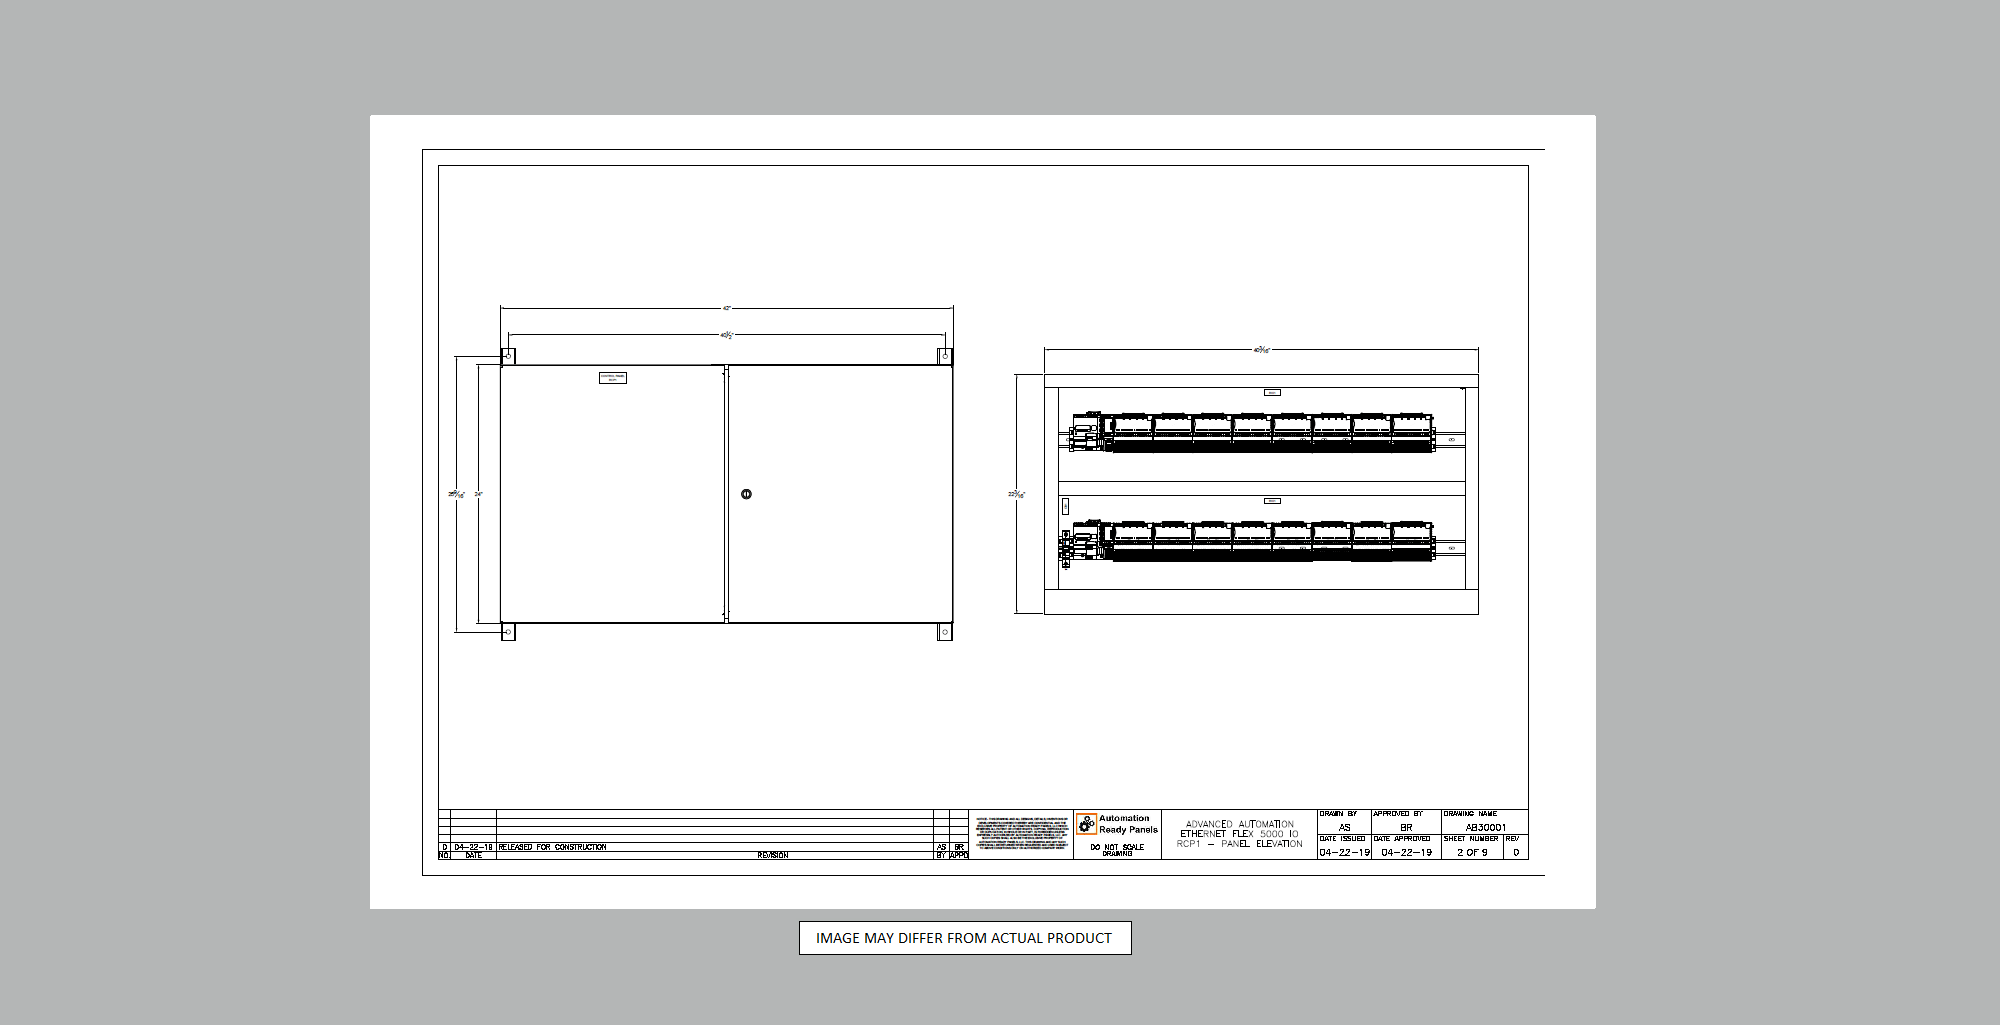Click the control panel nameplate on left door
This screenshot has width=2000, height=1025.
613,378
